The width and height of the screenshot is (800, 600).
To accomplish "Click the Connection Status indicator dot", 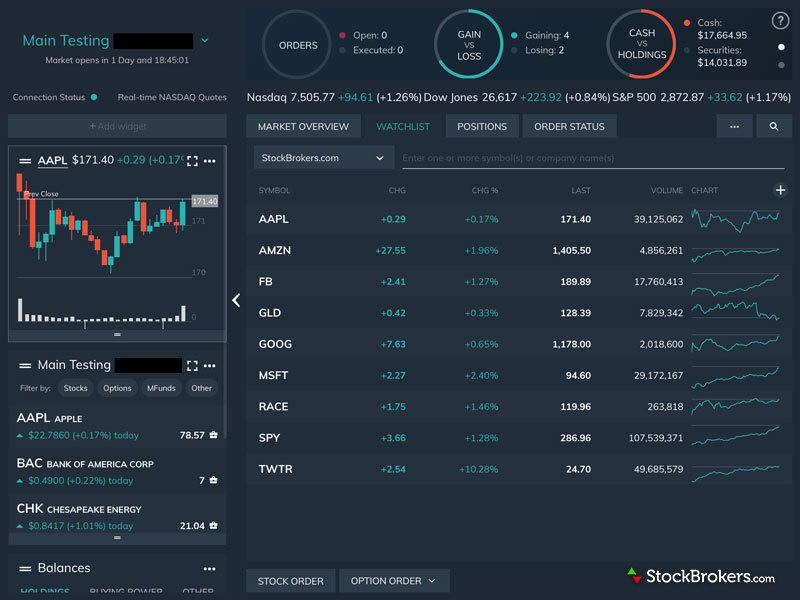I will coord(94,97).
